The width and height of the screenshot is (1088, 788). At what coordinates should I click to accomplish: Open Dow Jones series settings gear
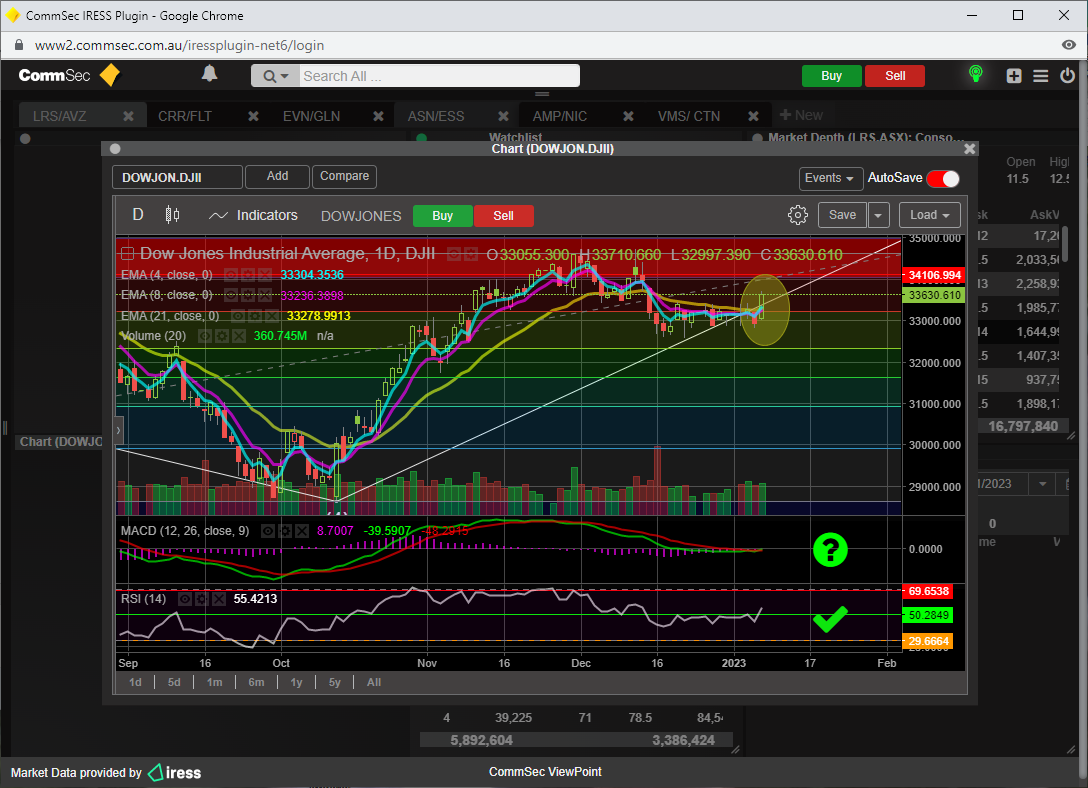(x=470, y=255)
